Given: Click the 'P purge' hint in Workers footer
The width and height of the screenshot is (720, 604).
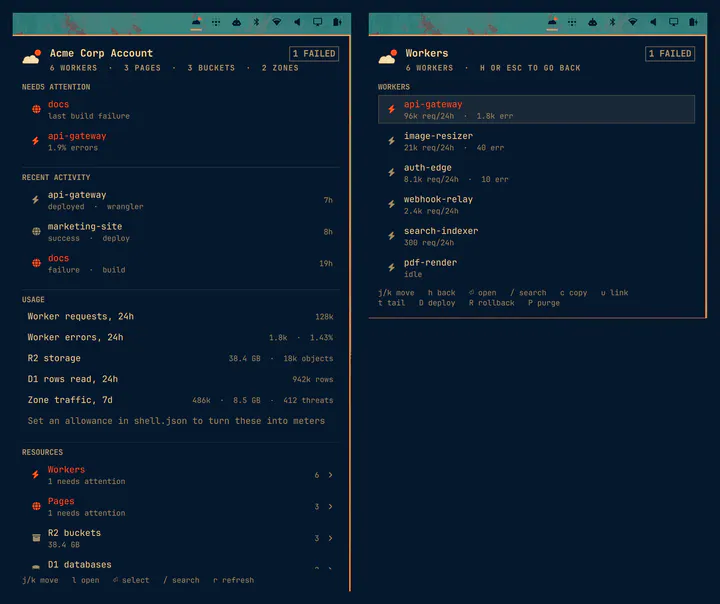Looking at the screenshot, I should [x=544, y=303].
